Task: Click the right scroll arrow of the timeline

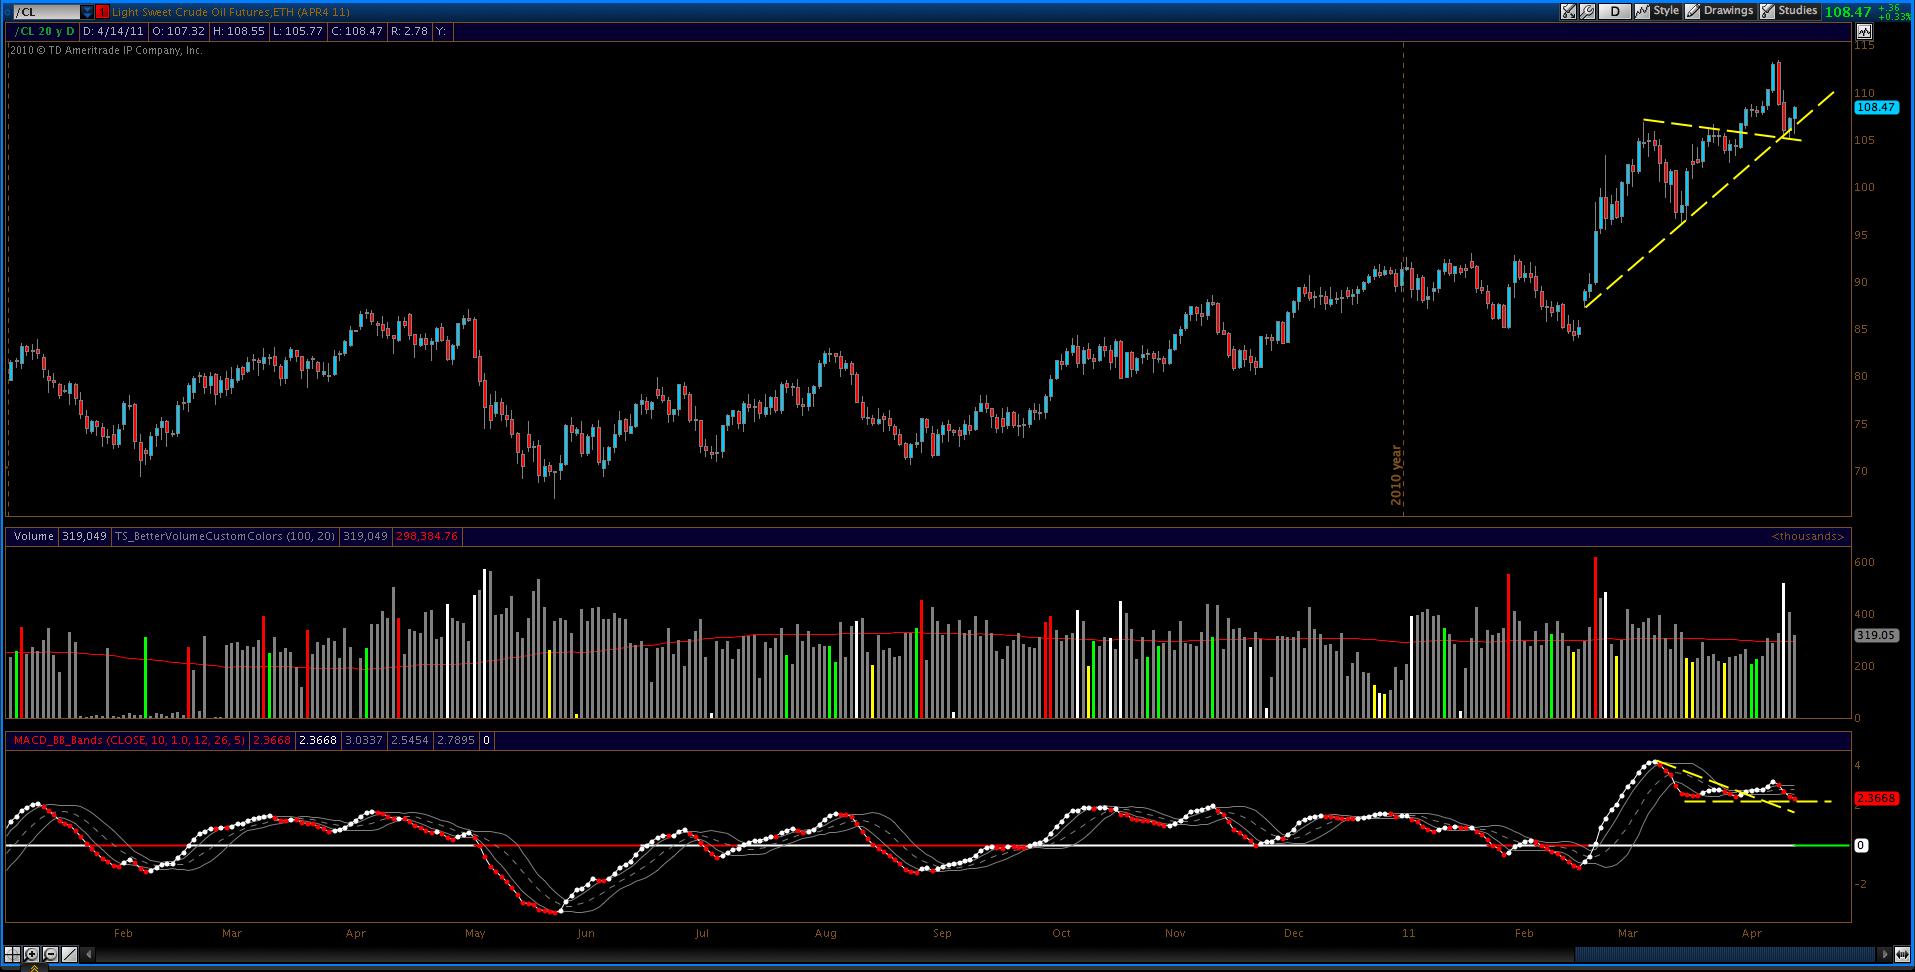Action: 1885,954
